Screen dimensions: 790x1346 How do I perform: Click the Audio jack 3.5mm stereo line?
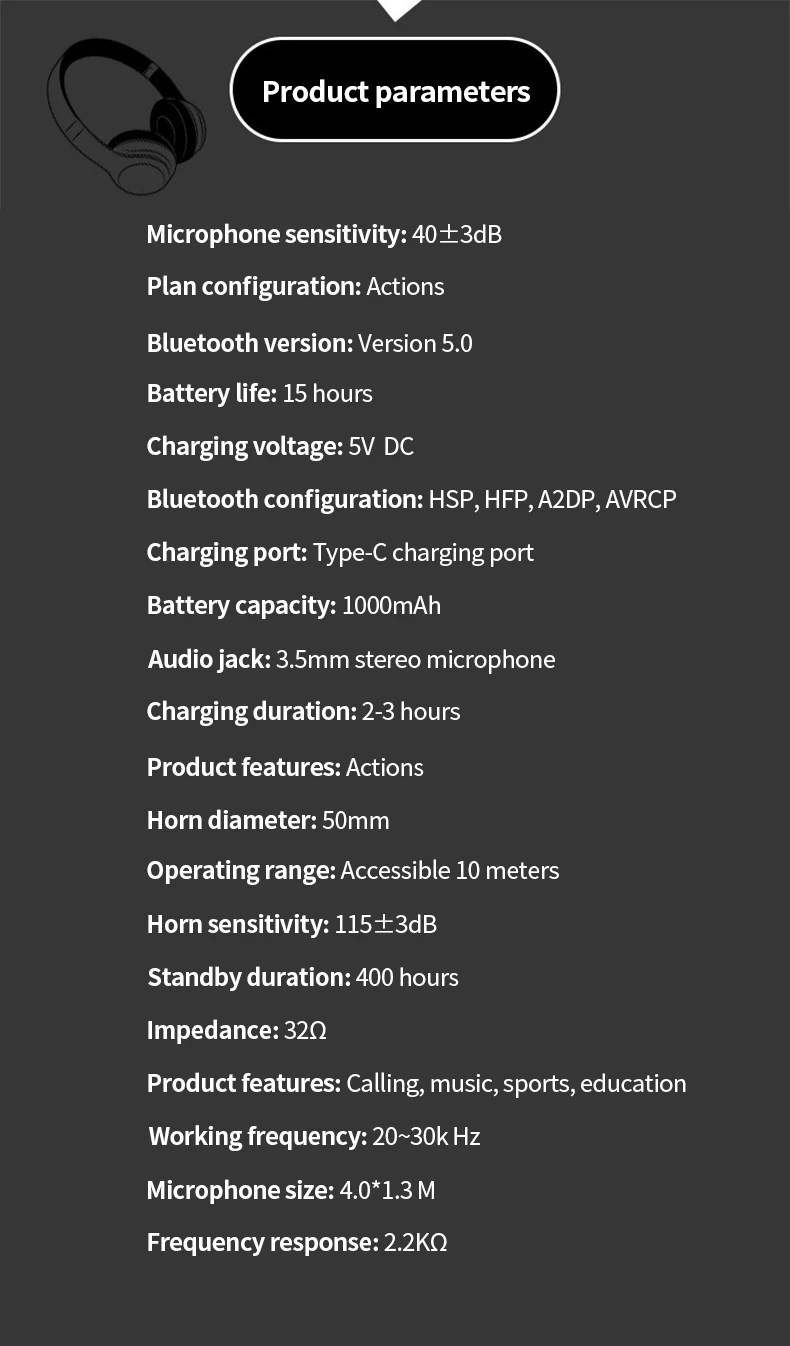tap(351, 660)
